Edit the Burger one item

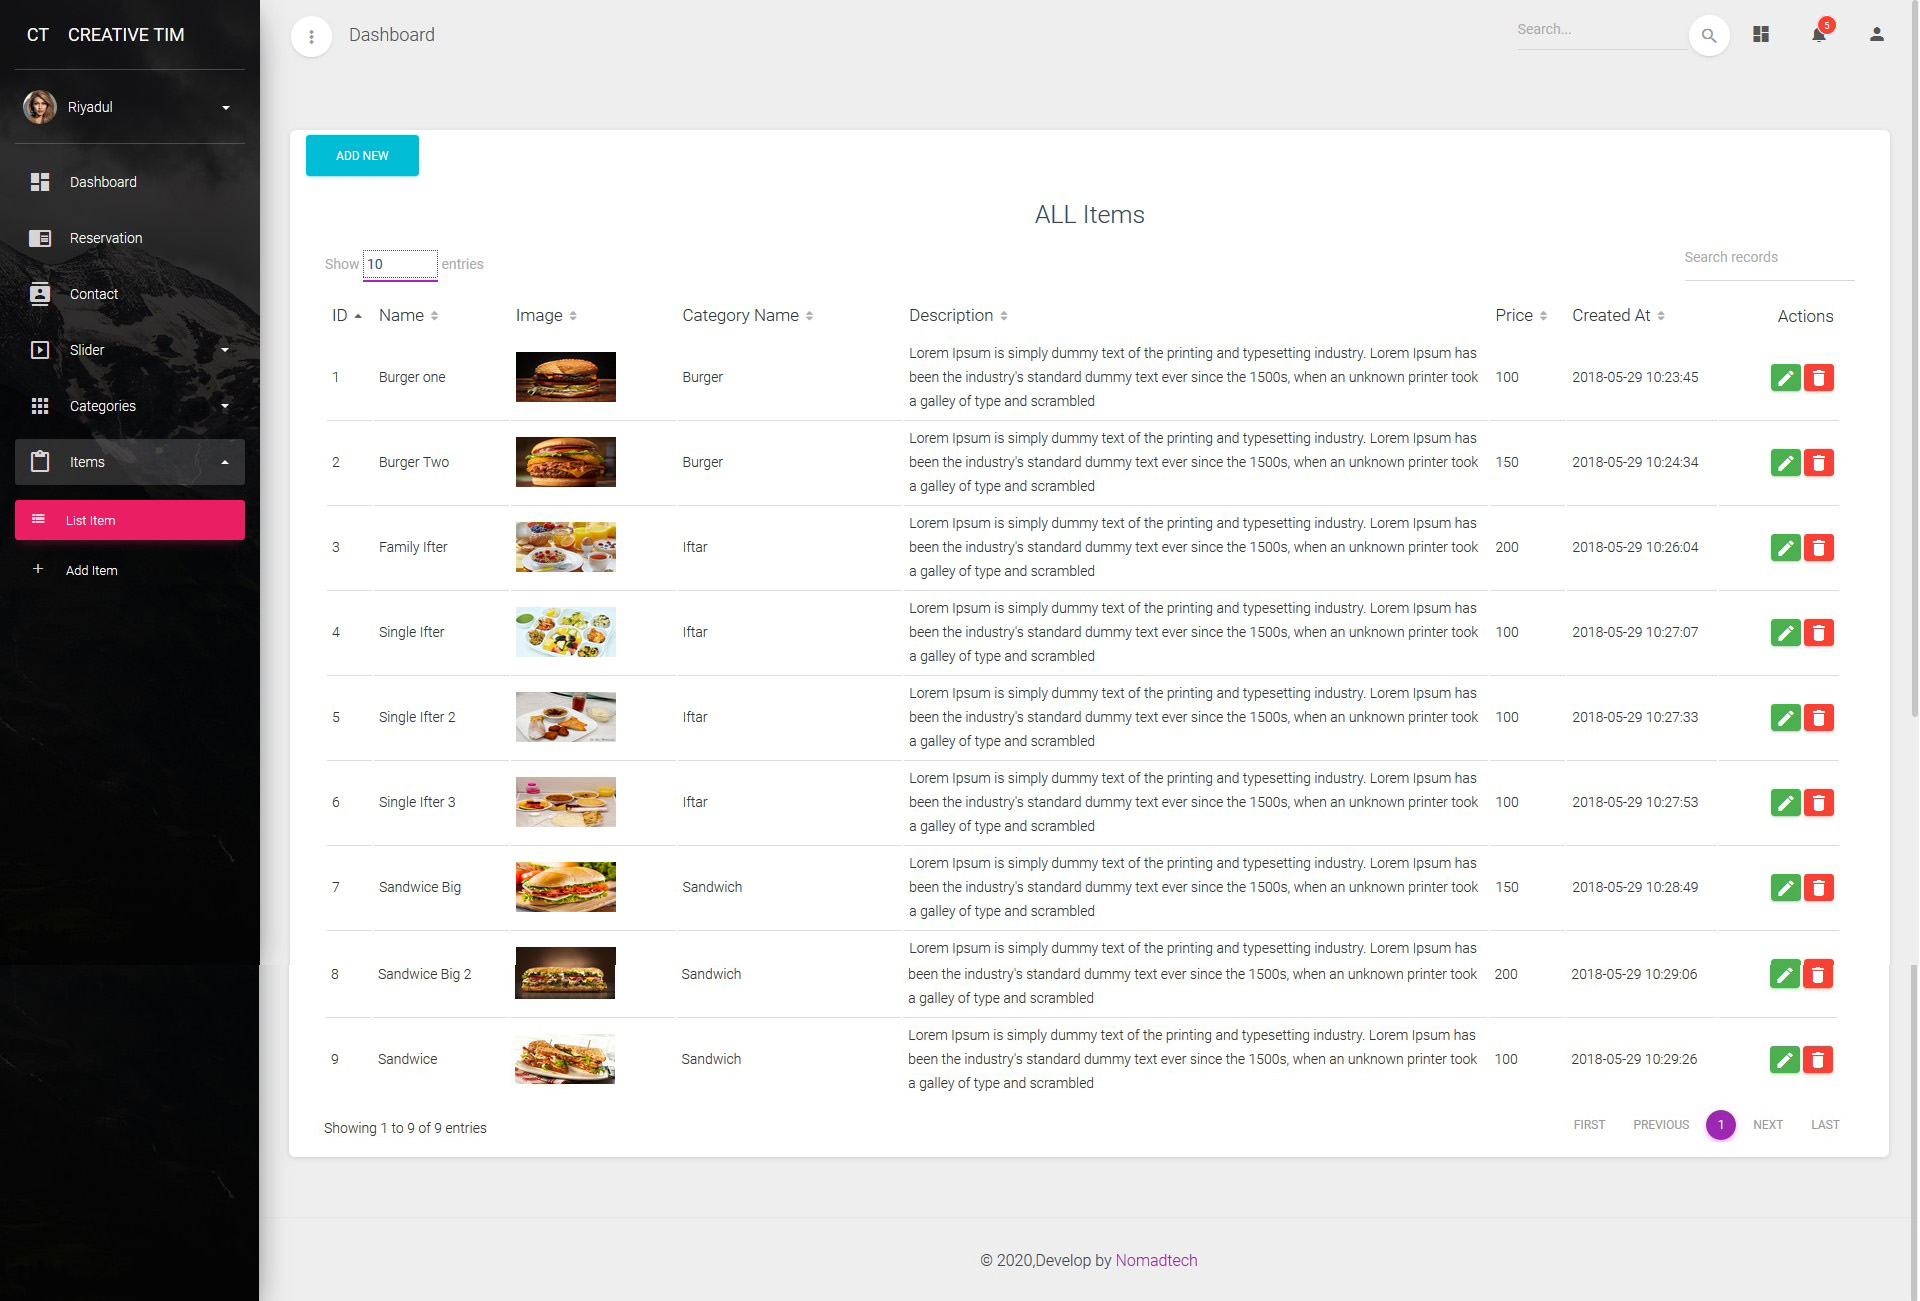[1785, 378]
